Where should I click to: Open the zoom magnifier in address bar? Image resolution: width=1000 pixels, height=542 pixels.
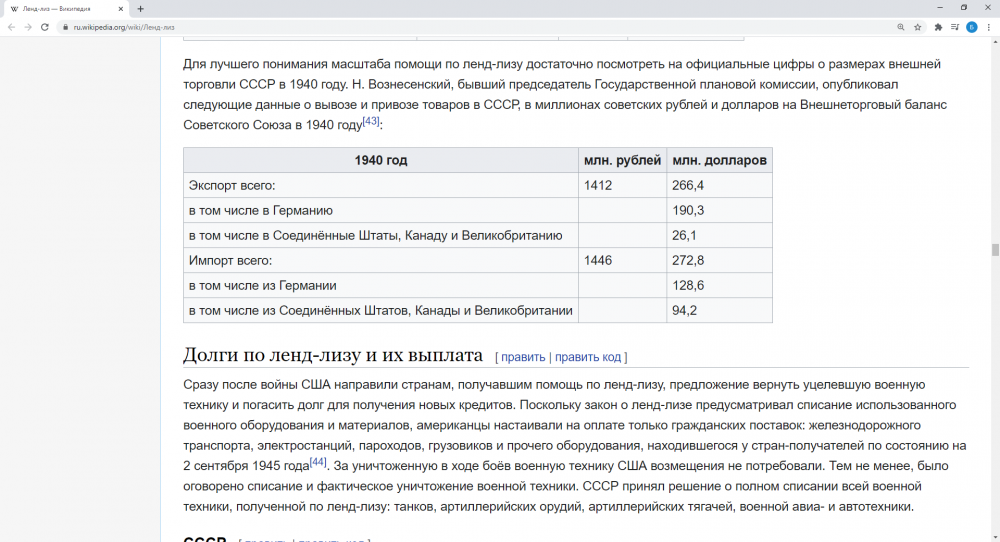click(x=901, y=27)
